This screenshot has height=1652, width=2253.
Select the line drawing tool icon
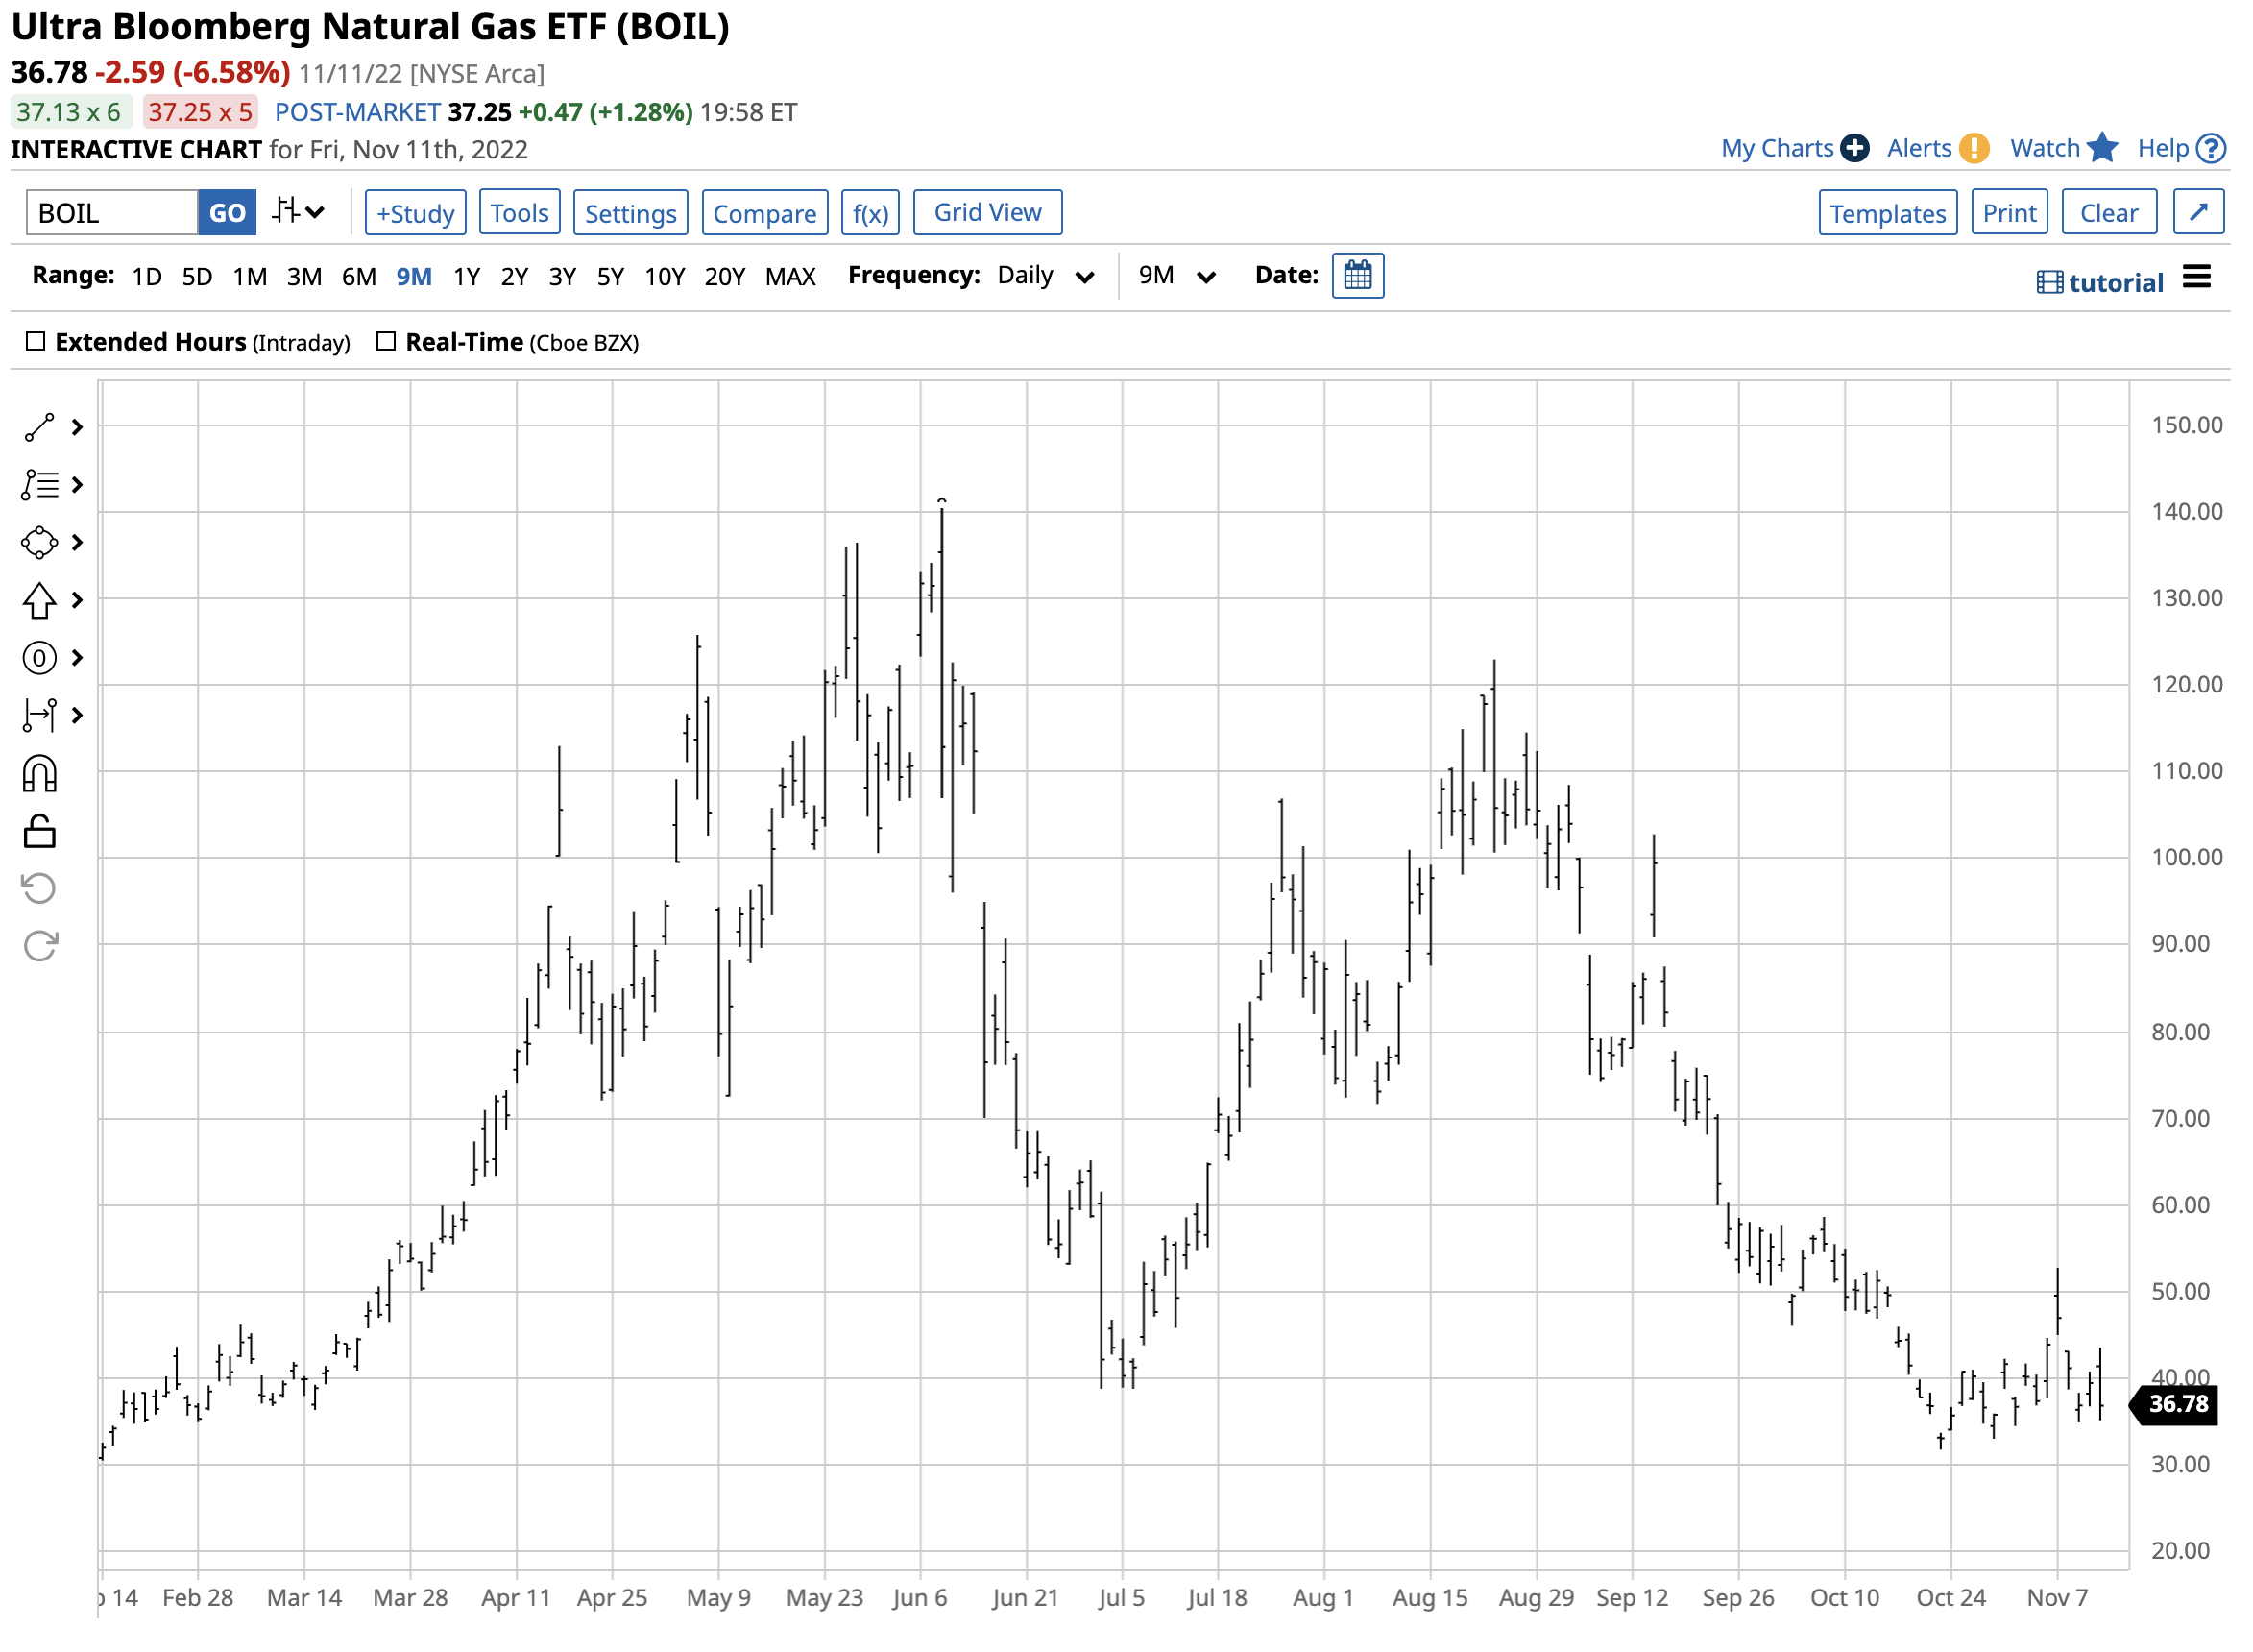(39, 428)
